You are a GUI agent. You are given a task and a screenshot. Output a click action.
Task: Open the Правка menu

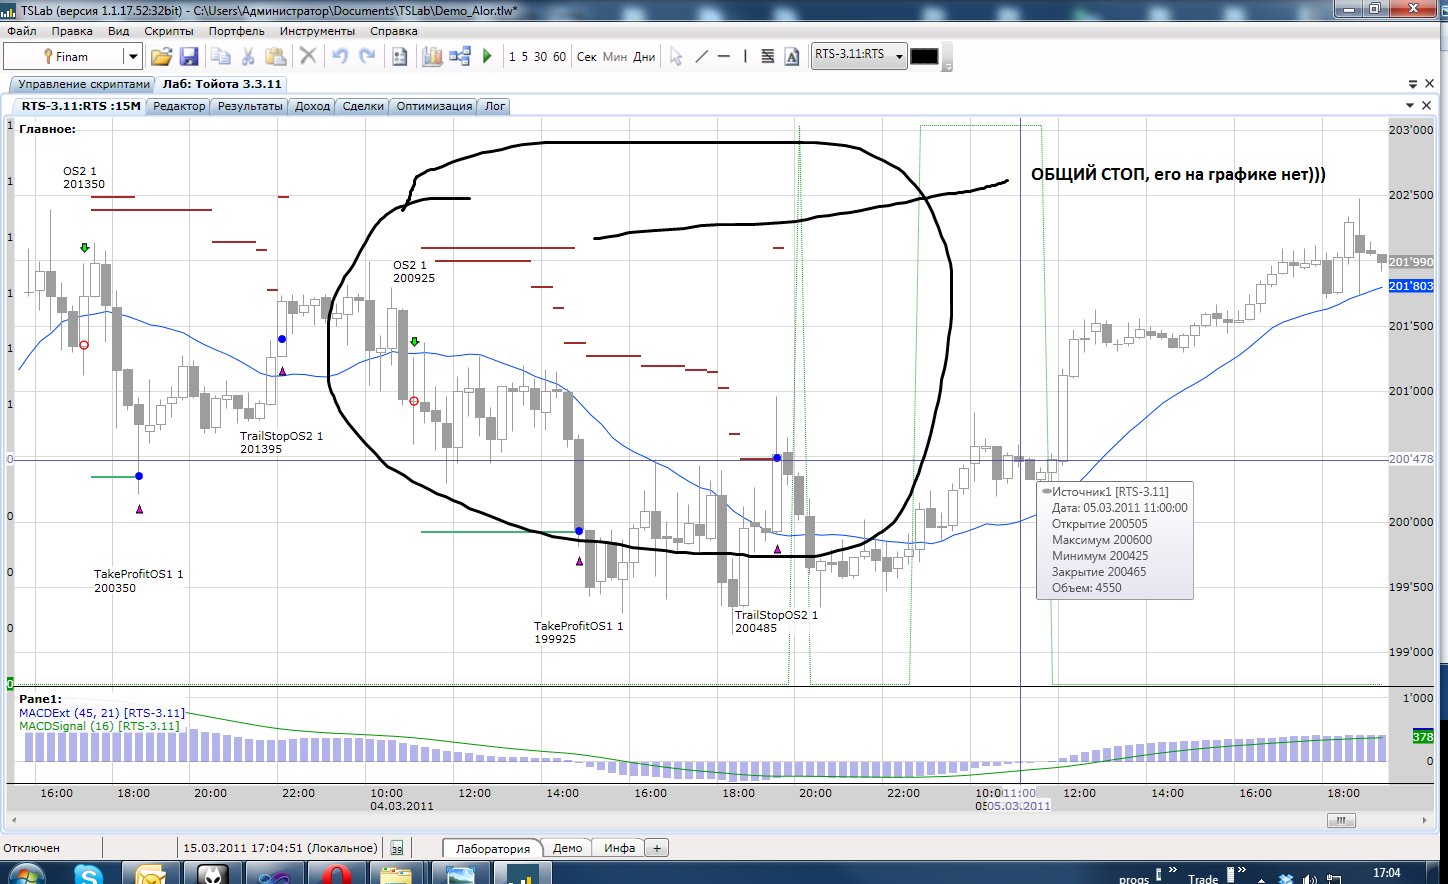72,31
